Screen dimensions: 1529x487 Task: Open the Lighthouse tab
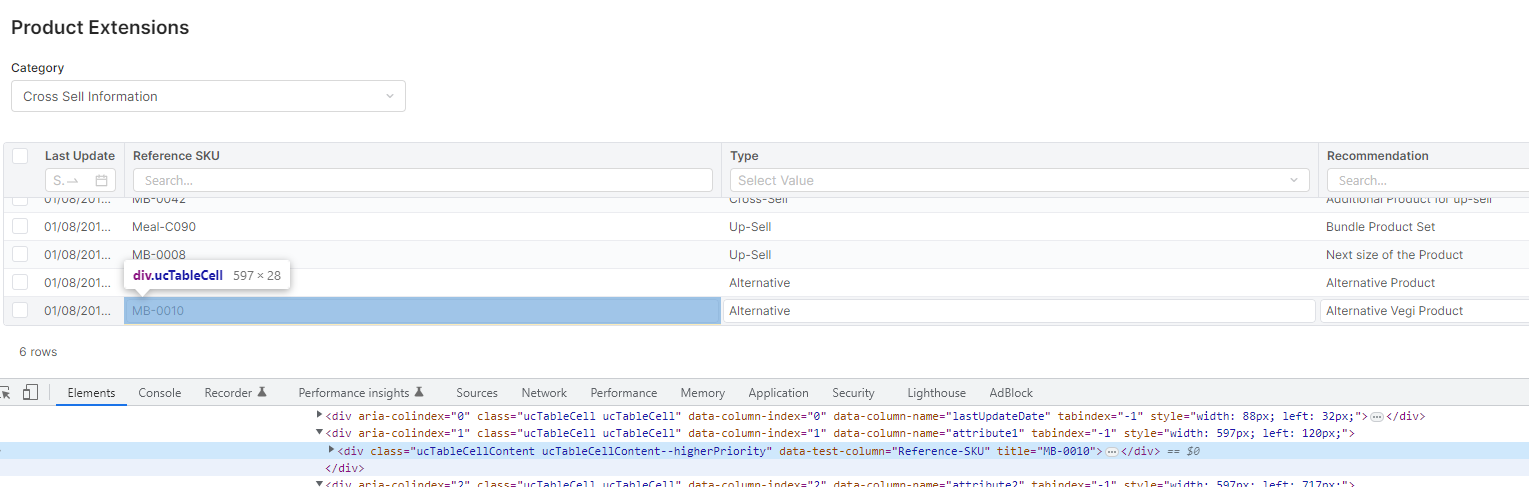pyautogui.click(x=936, y=393)
